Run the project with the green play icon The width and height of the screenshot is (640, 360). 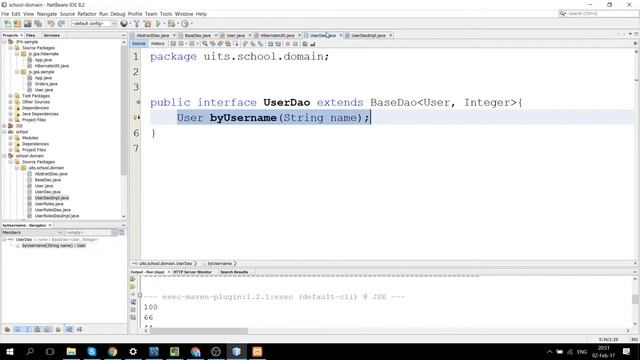158,24
